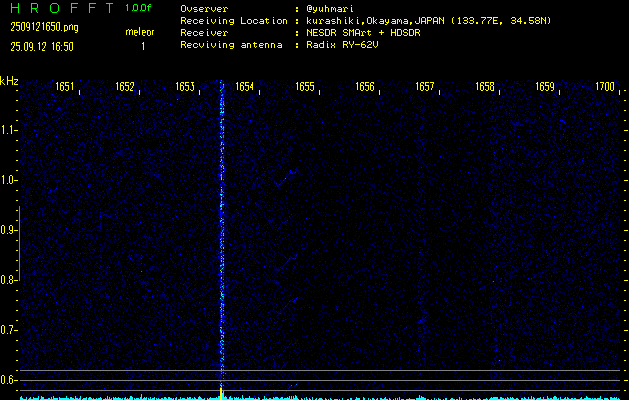Click the 1654 time axis label
The width and height of the screenshot is (629, 400).
point(244,86)
